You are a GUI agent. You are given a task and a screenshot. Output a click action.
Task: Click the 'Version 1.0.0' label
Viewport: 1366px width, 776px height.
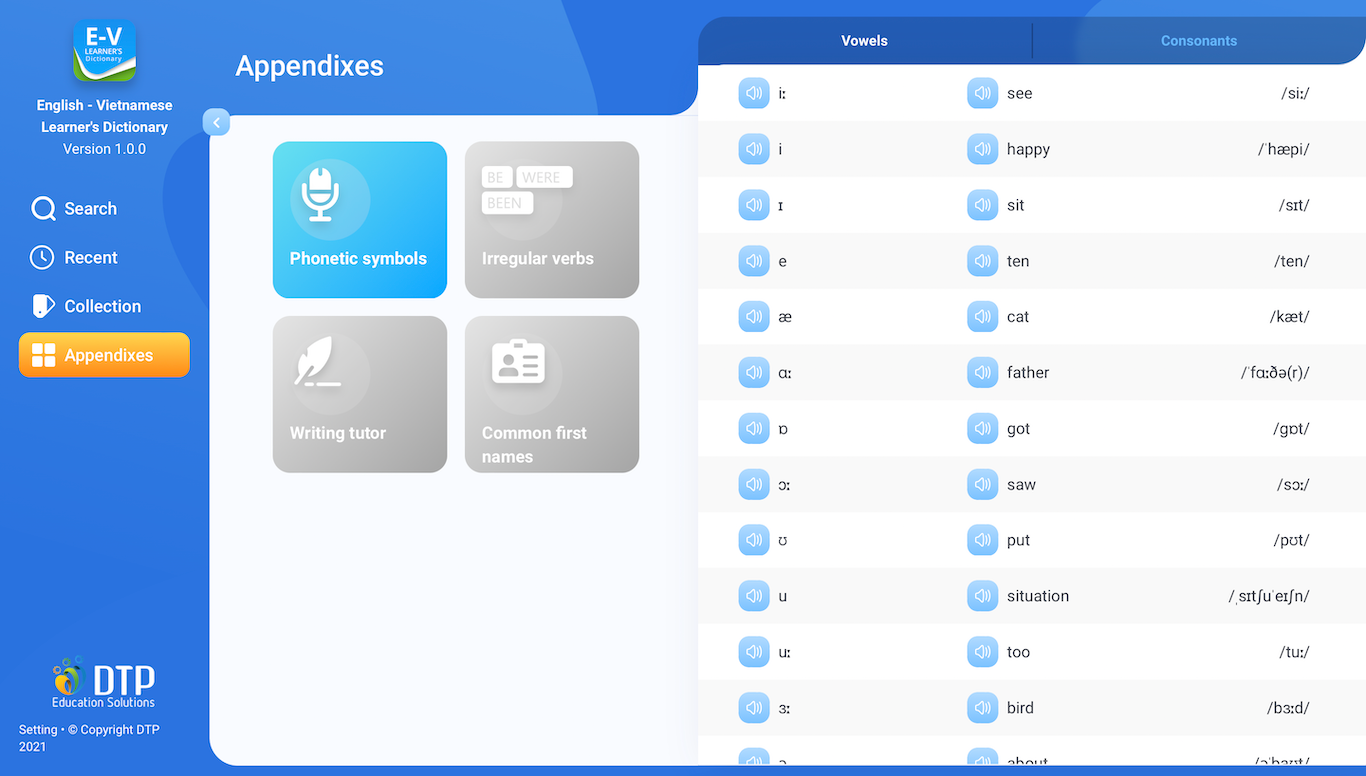click(104, 149)
